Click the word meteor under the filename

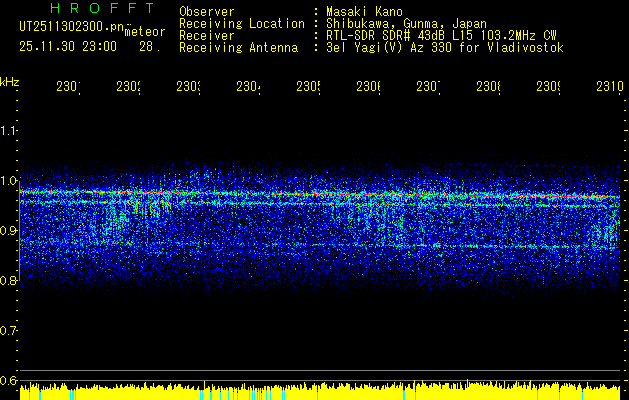(x=145, y=32)
